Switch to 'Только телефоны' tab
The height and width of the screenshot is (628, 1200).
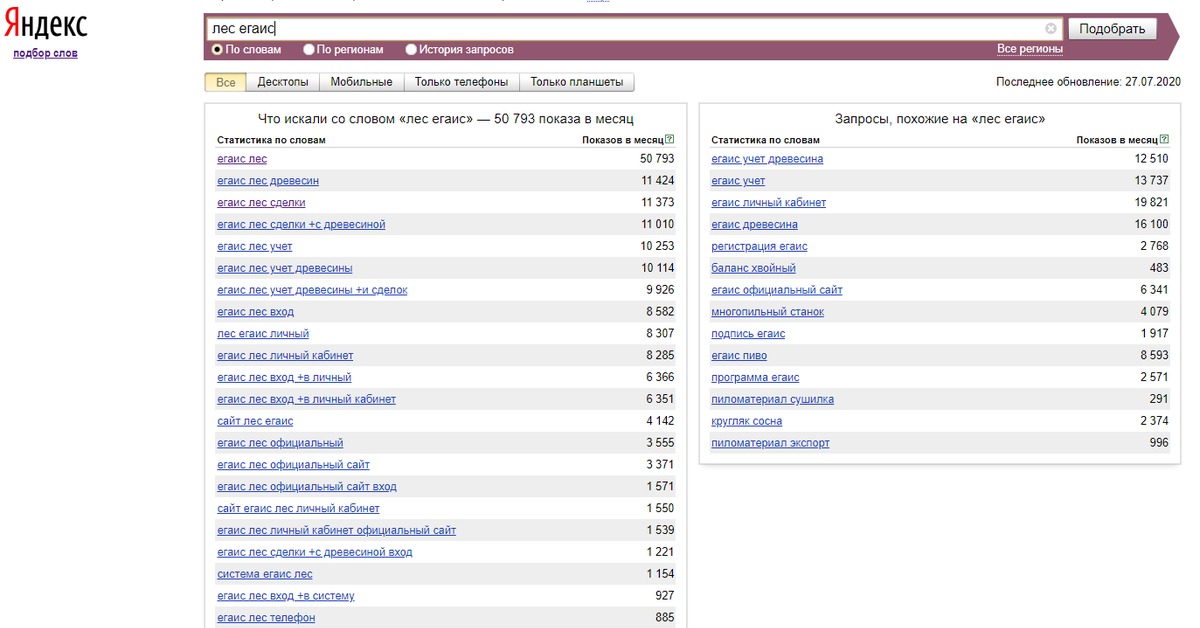pos(461,82)
